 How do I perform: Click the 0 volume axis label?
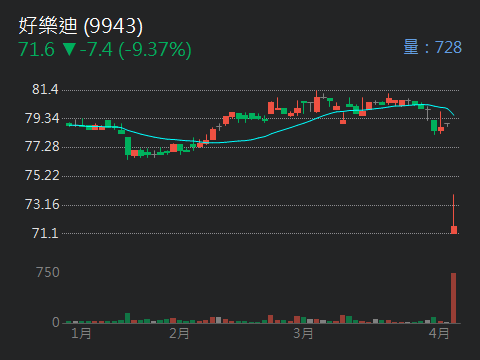56,322
